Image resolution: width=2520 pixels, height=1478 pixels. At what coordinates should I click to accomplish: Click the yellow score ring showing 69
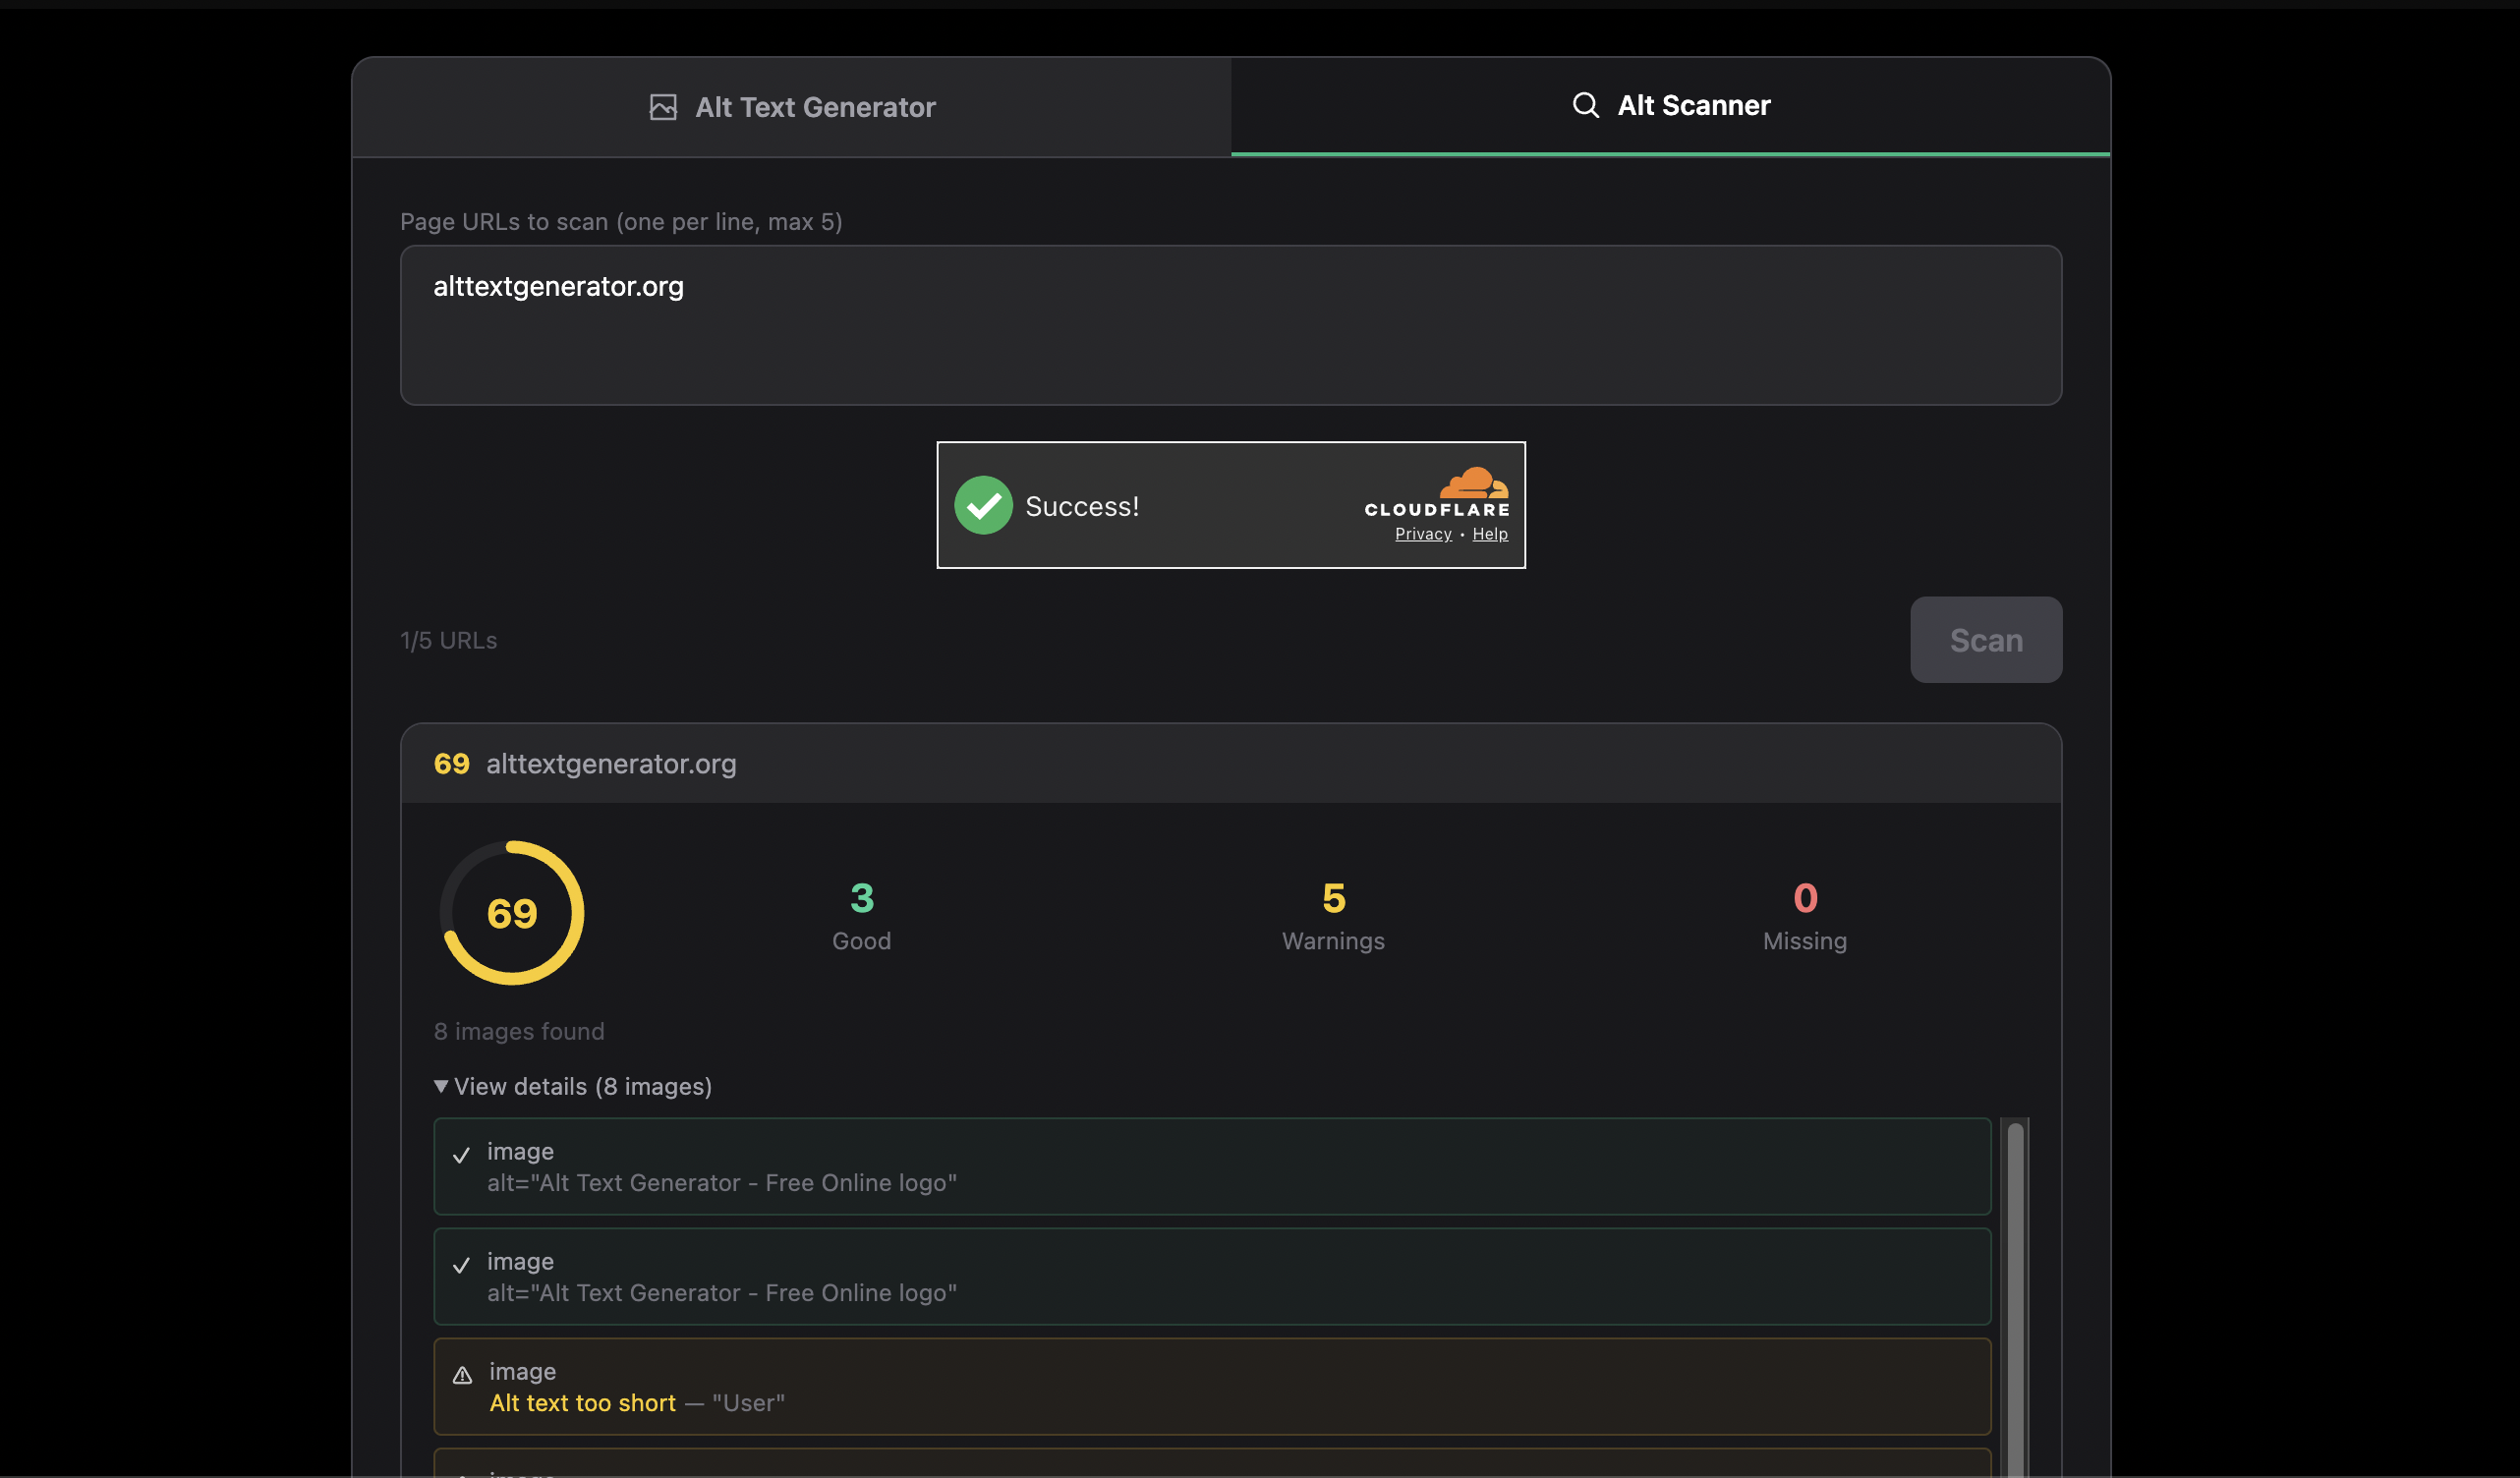[x=511, y=911]
